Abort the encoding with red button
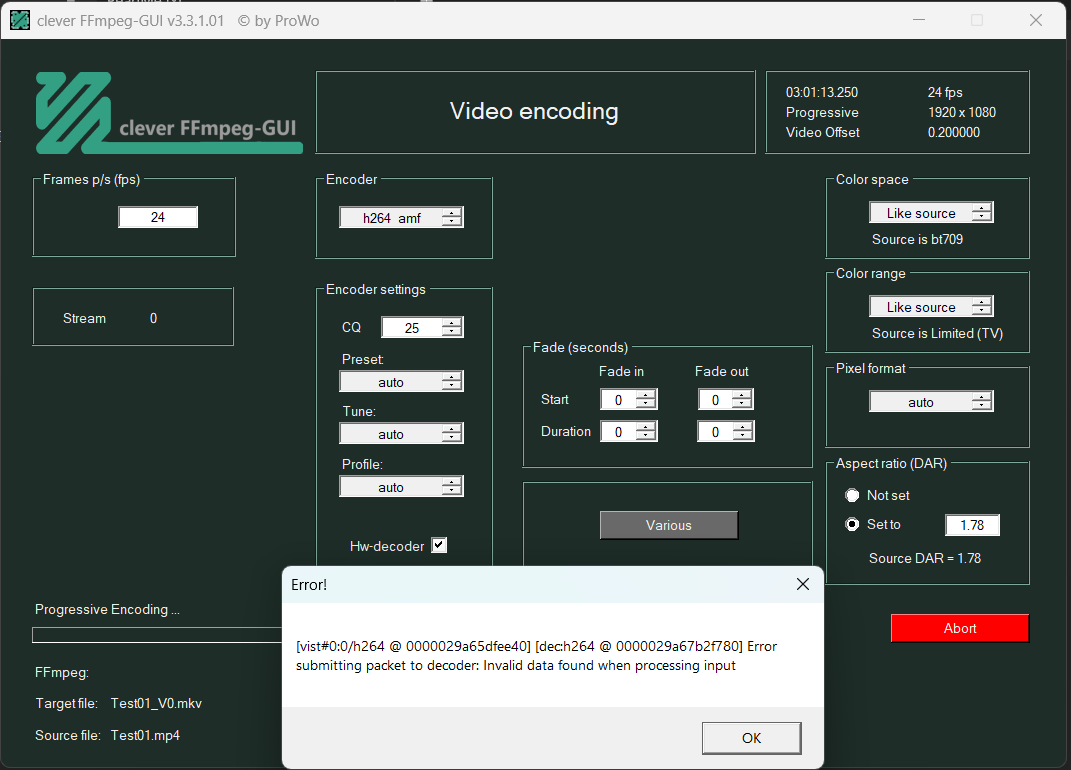 (959, 628)
